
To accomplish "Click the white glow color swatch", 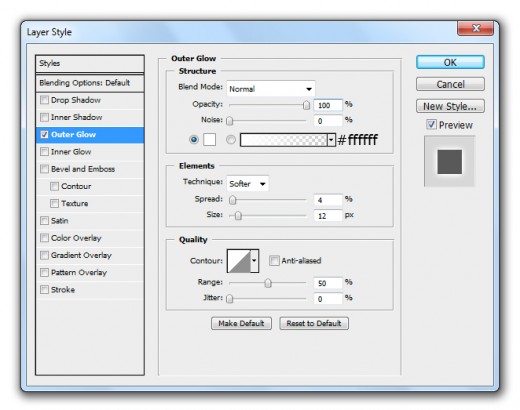I will coord(209,140).
